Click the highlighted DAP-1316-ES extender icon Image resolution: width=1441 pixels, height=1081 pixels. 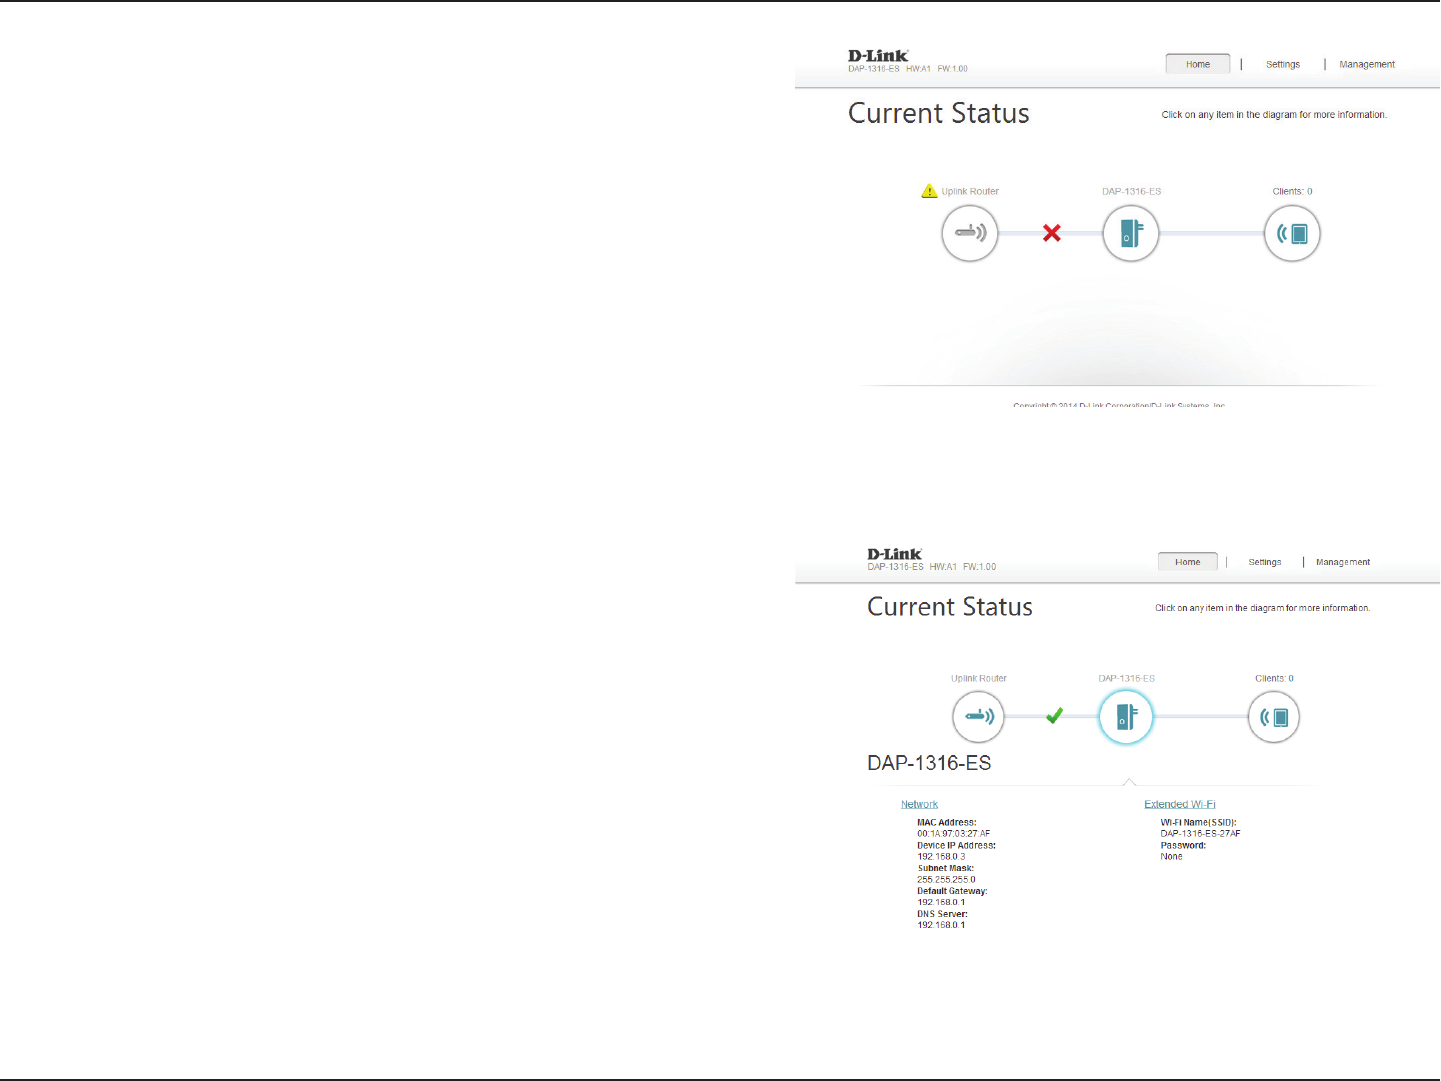point(1126,717)
